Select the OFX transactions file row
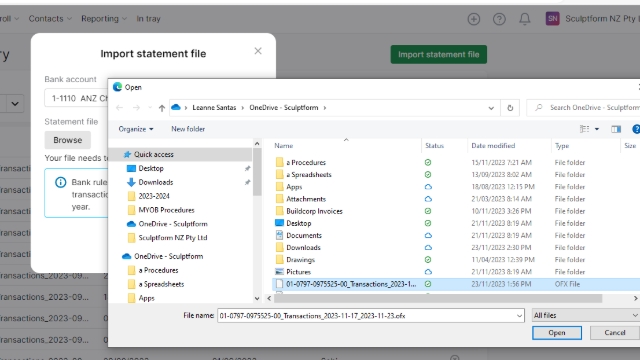The image size is (640, 360). [456, 284]
